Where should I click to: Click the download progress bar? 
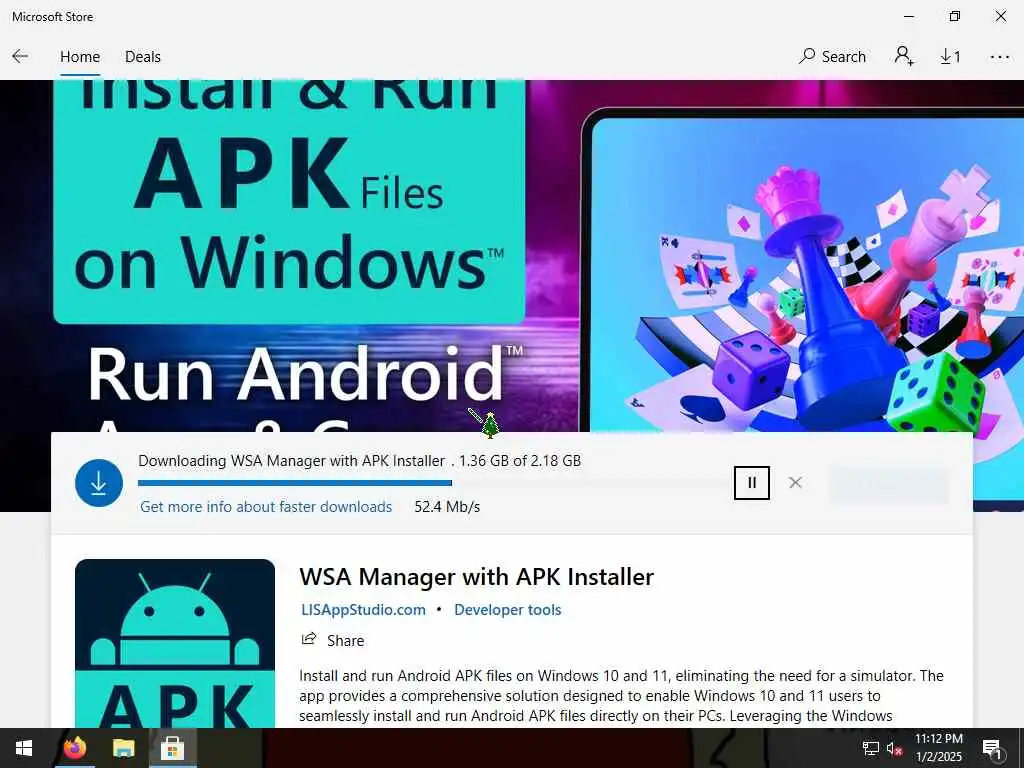coord(434,483)
